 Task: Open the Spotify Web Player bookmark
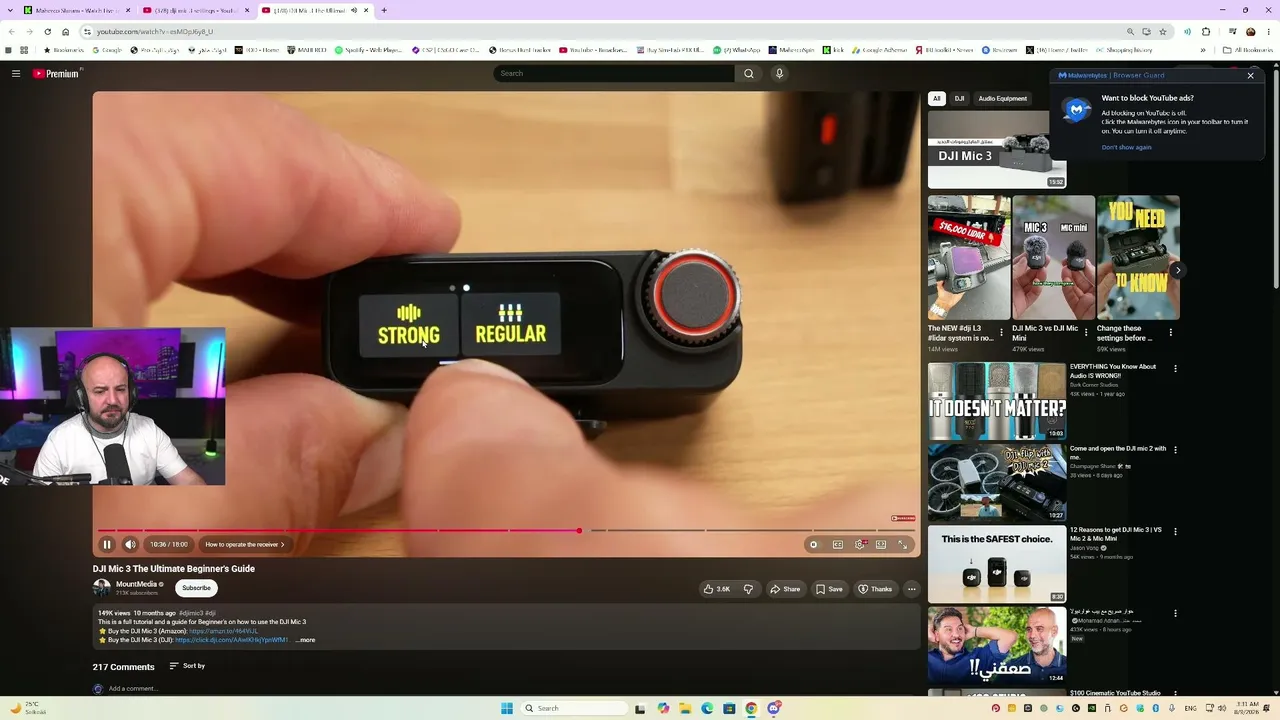click(x=369, y=50)
